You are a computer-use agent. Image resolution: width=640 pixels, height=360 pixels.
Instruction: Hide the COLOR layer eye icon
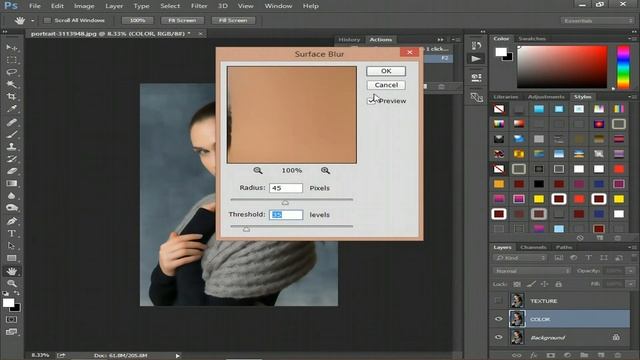498,319
